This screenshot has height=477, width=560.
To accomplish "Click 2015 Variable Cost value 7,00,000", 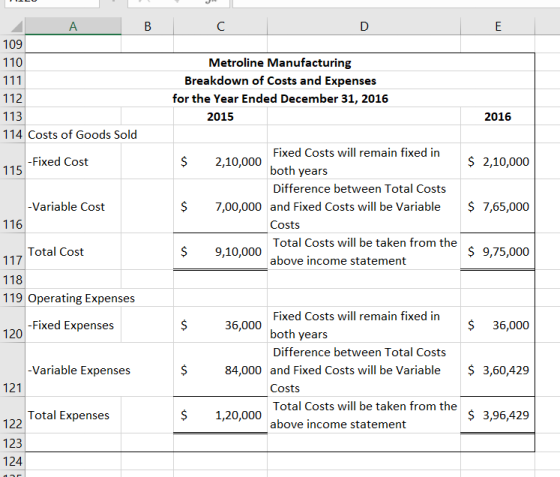I will click(220, 206).
